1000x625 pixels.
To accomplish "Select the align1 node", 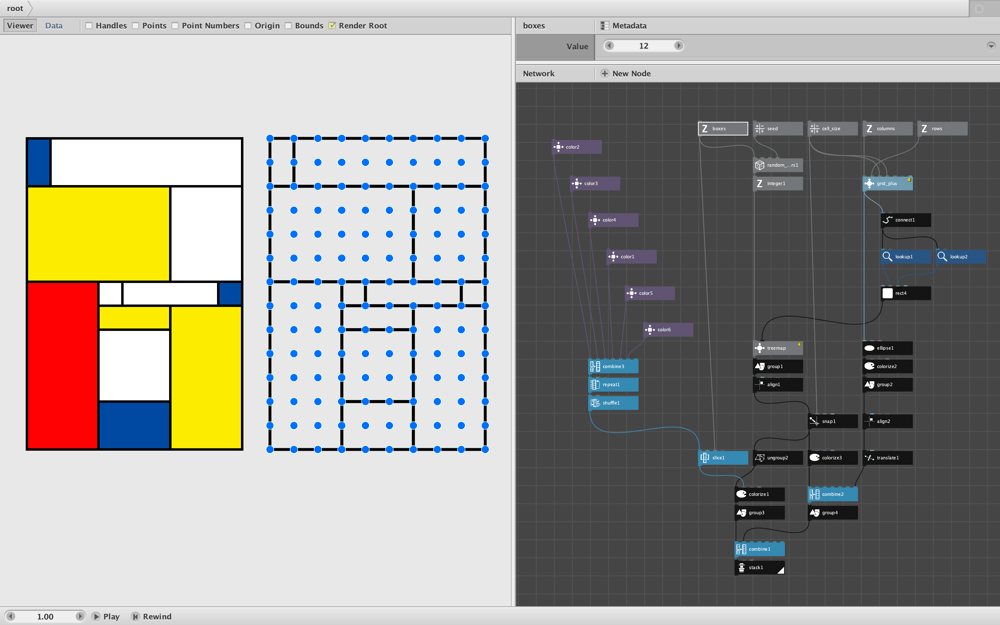I will (x=777, y=385).
